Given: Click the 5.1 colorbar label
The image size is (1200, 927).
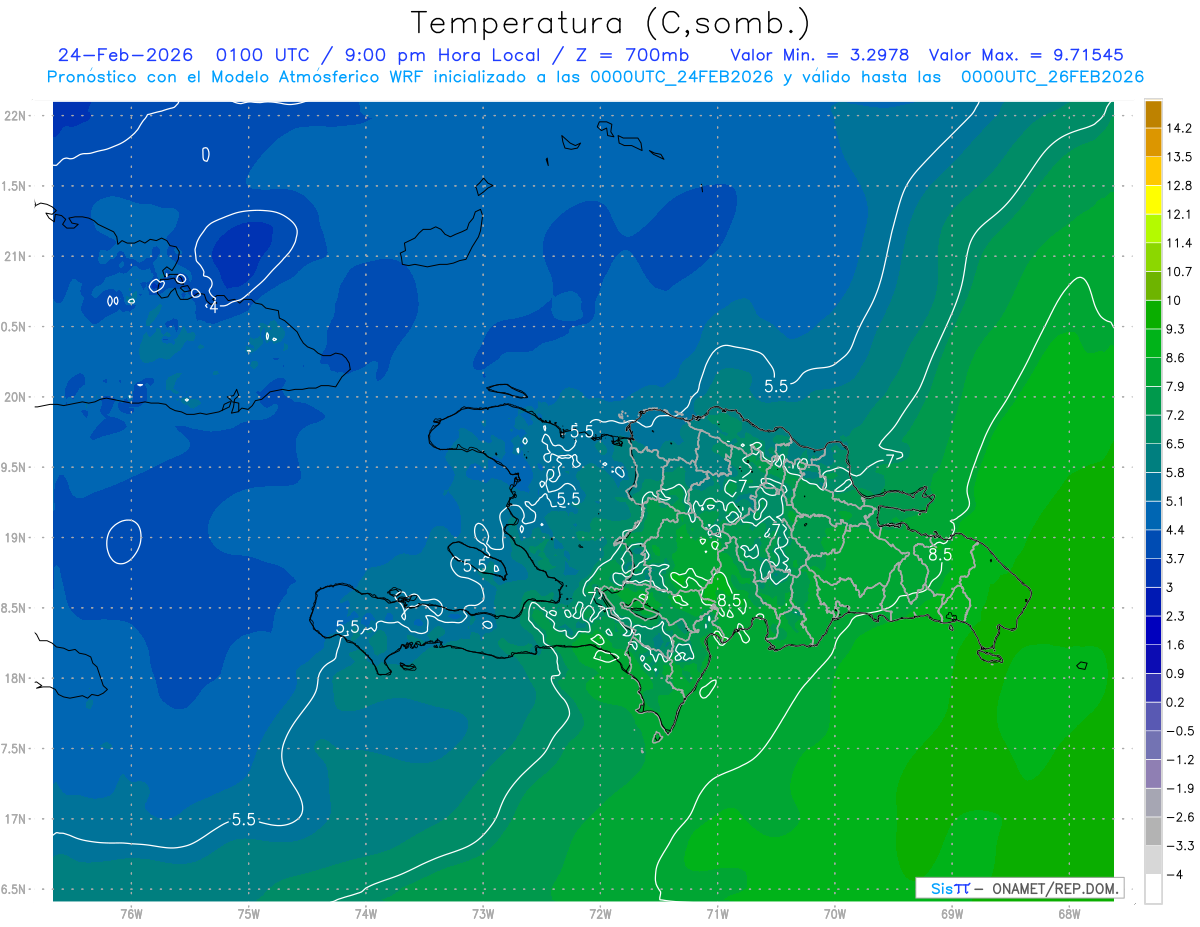Looking at the screenshot, I should 1175,501.
